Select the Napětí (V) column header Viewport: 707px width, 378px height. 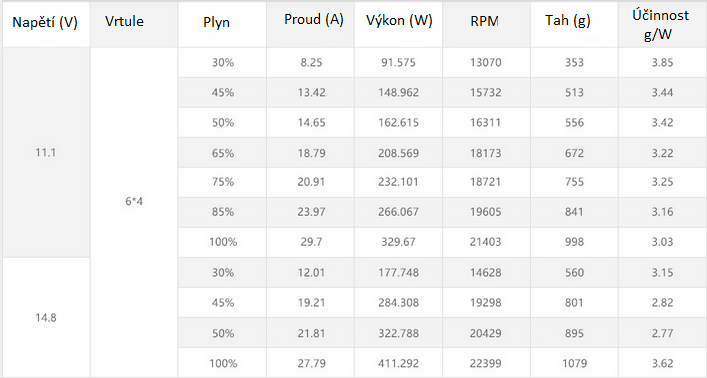coord(46,24)
